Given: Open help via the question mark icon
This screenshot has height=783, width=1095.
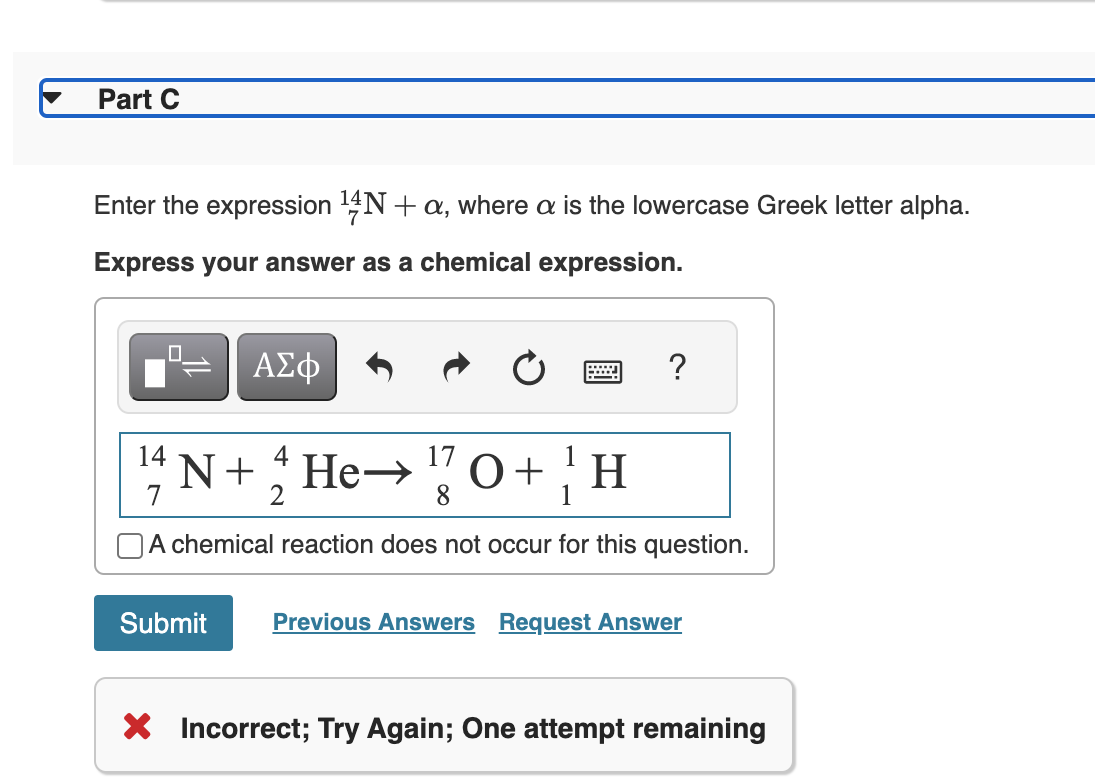Looking at the screenshot, I should pos(677,368).
